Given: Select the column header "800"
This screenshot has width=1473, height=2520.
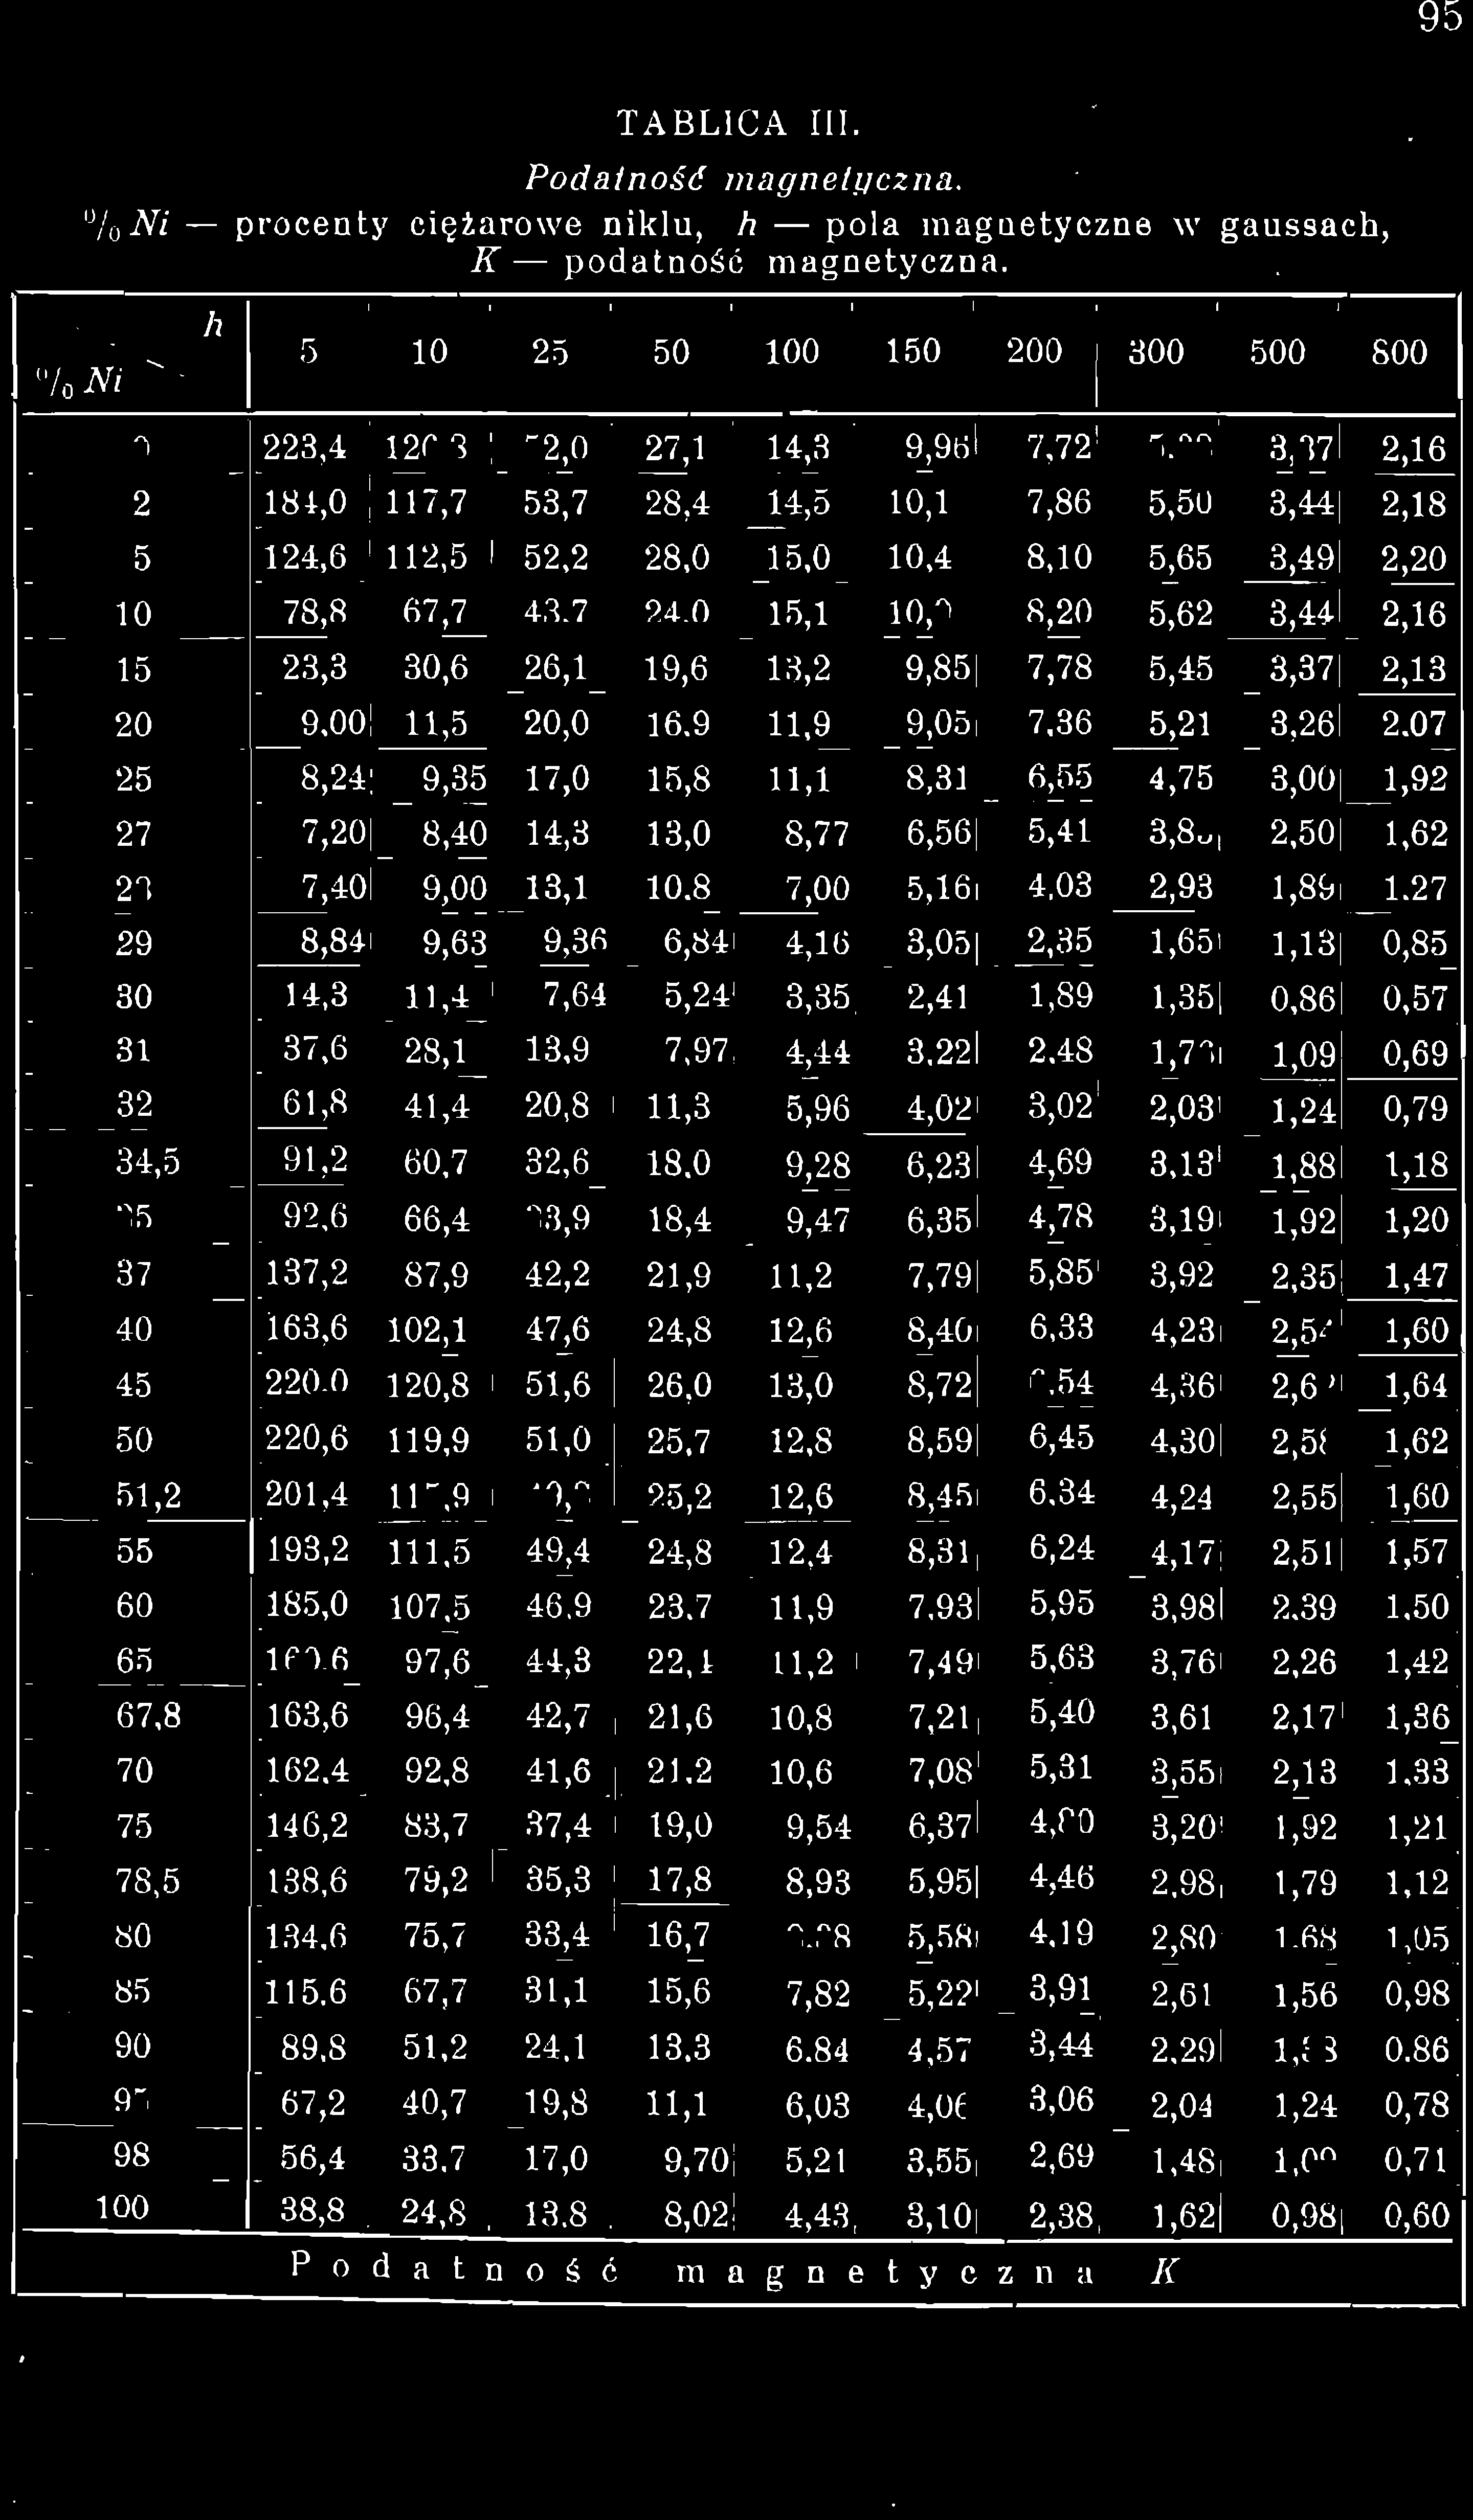Looking at the screenshot, I should (1399, 353).
